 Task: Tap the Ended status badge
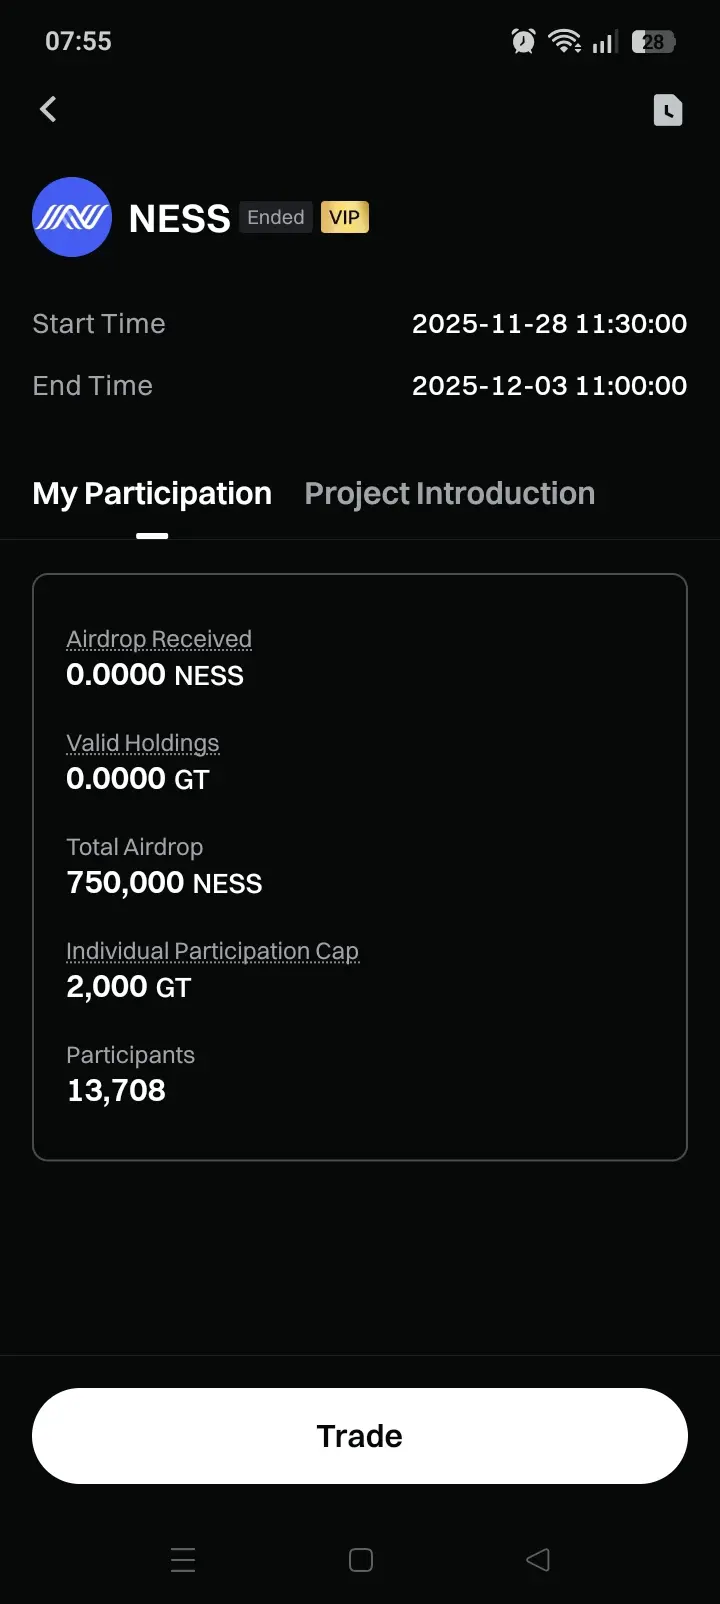tap(275, 217)
